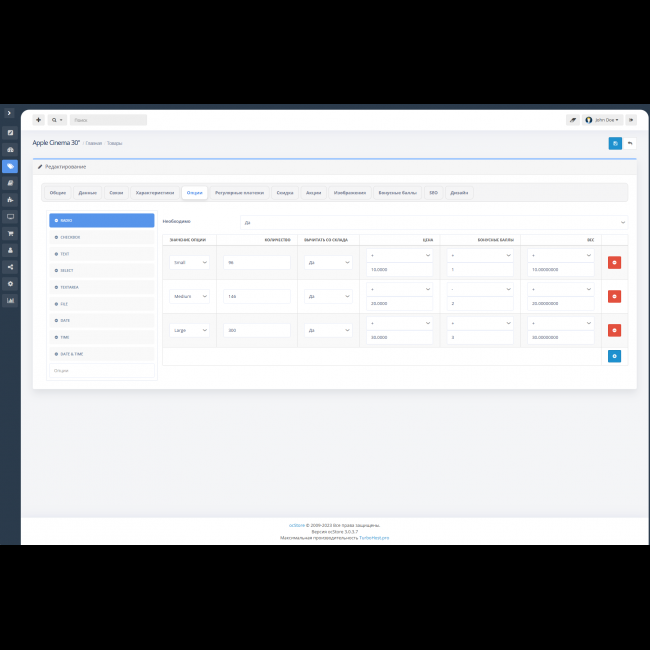The image size is (650, 650).
Task: Click the 'Товары' breadcrumb link
Action: [115, 143]
